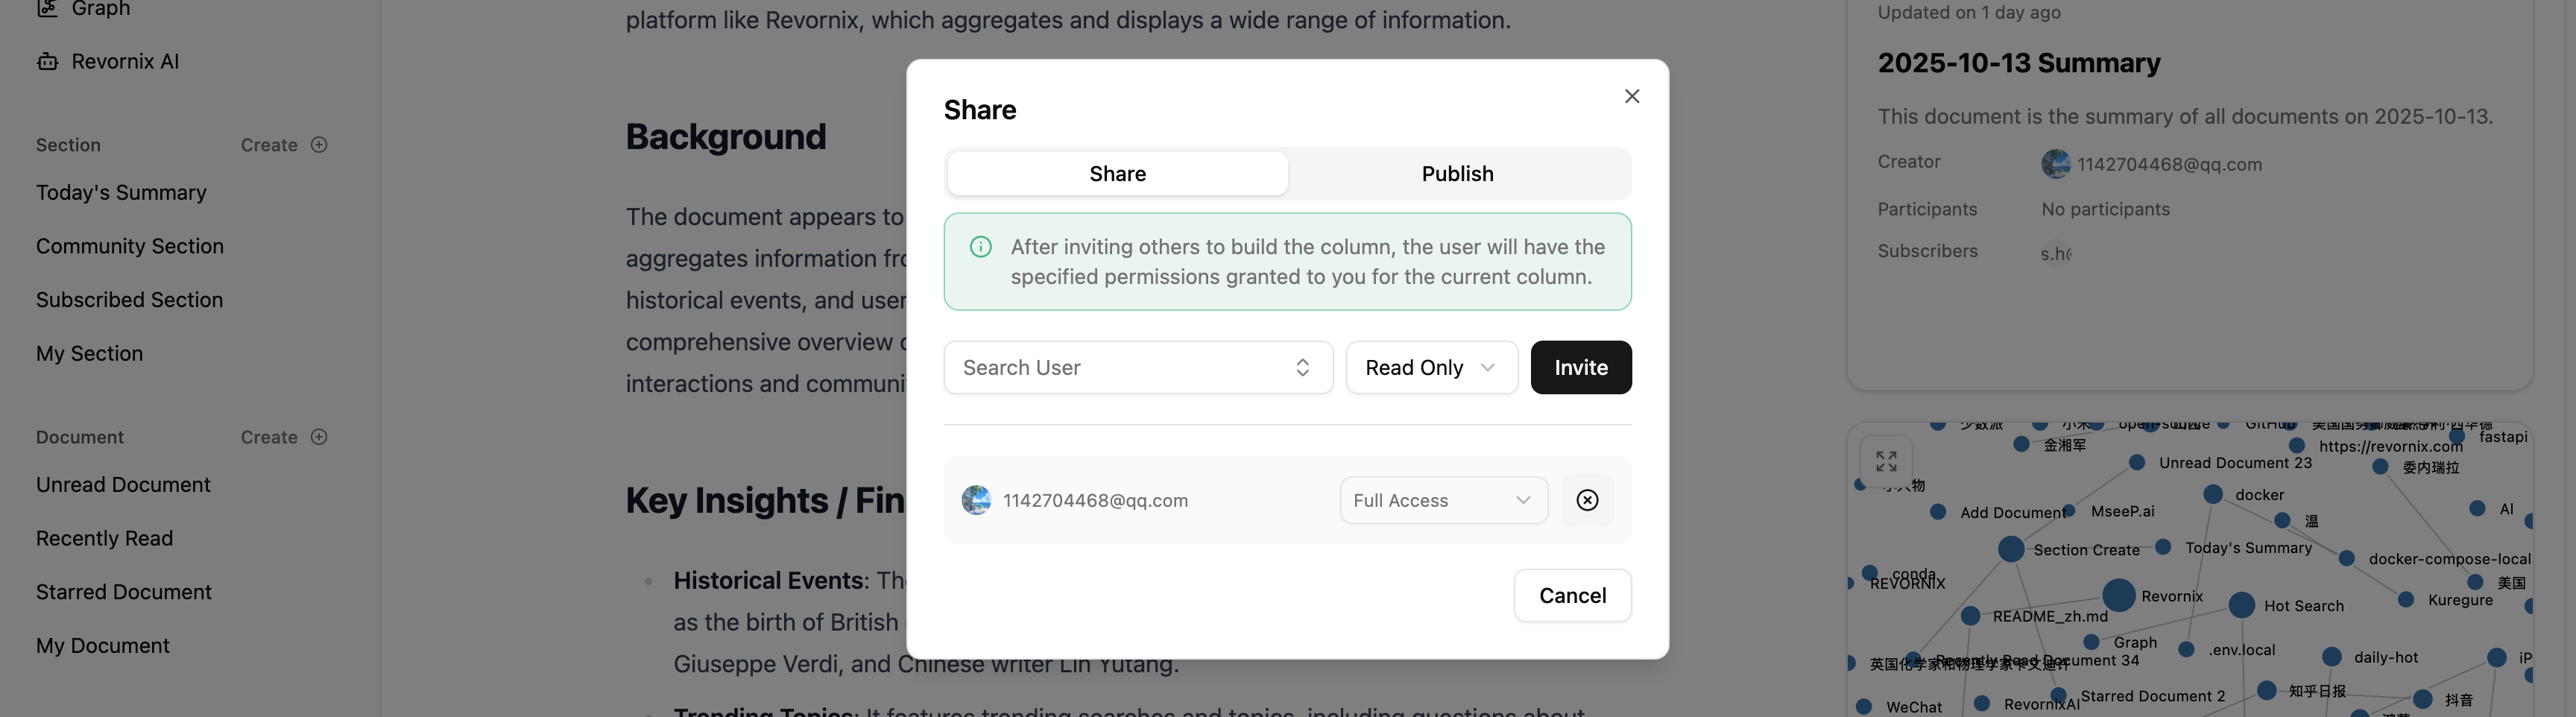Click the info icon in the notice banner
The height and width of the screenshot is (717, 2576).
[x=980, y=247]
